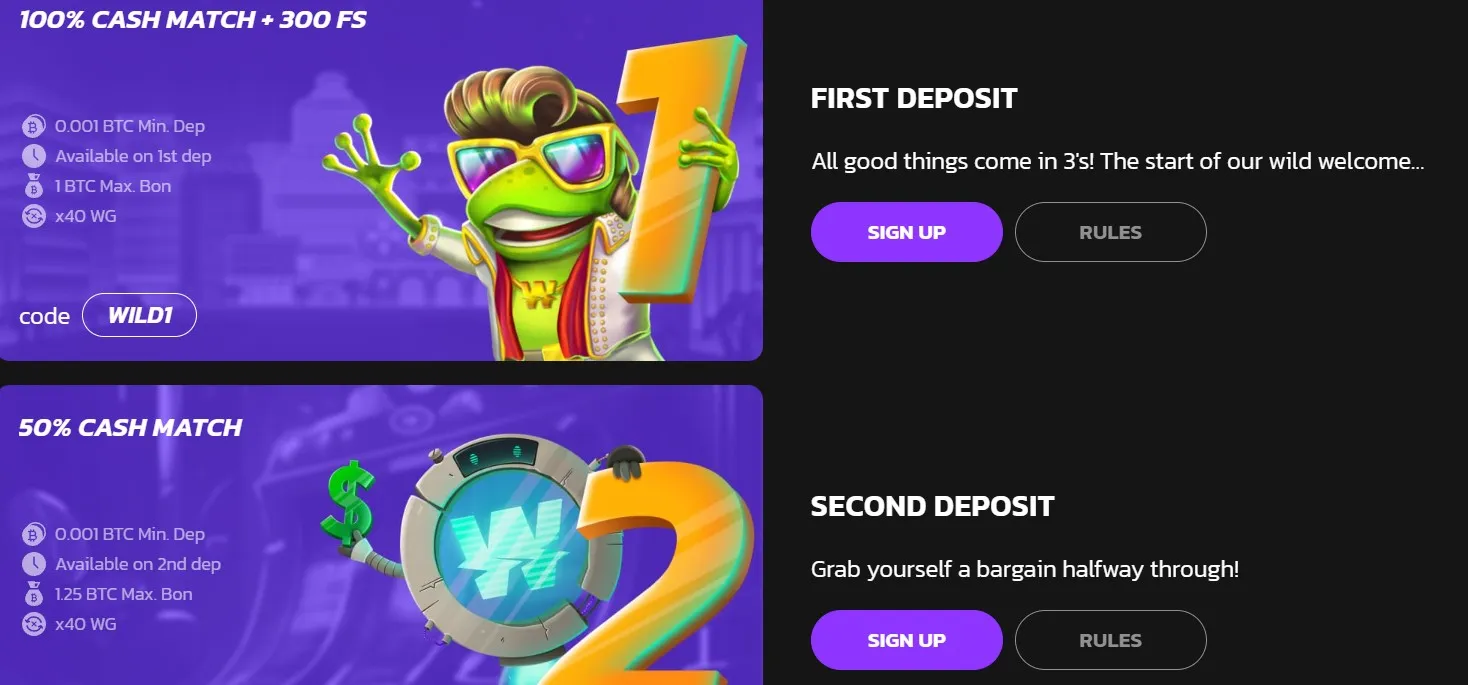Click the 50% CASH MATCH heading
The image size is (1468, 685).
pyautogui.click(x=130, y=427)
